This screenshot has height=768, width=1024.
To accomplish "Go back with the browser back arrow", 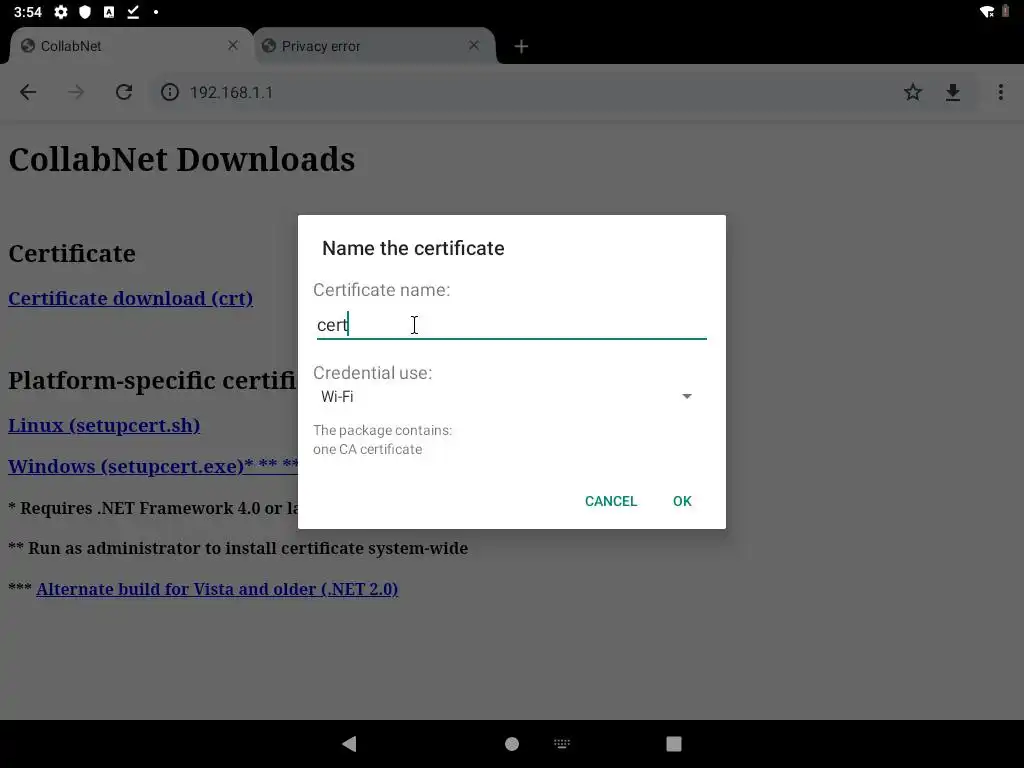I will tap(28, 92).
